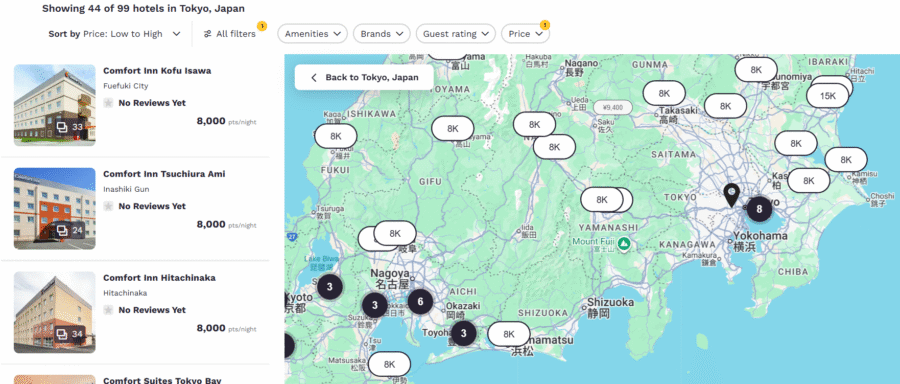Click rating star icon for Kofu Isawa

click(108, 103)
